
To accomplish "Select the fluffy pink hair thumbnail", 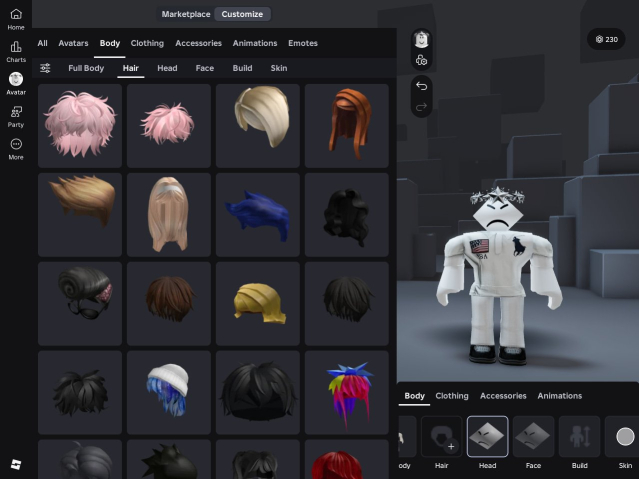I will 80,125.
